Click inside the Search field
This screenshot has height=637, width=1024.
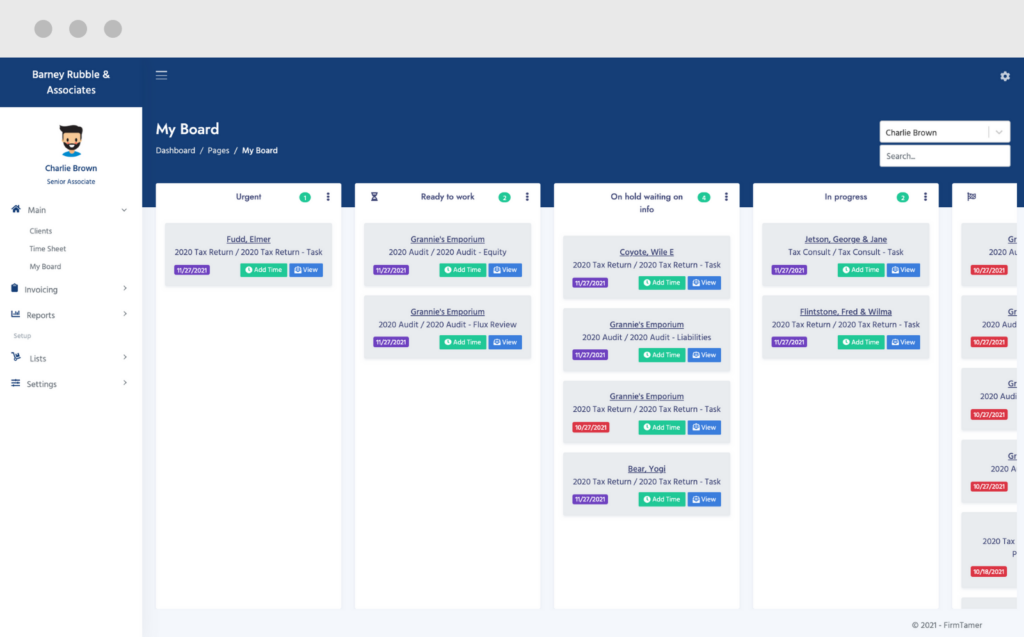[944, 155]
